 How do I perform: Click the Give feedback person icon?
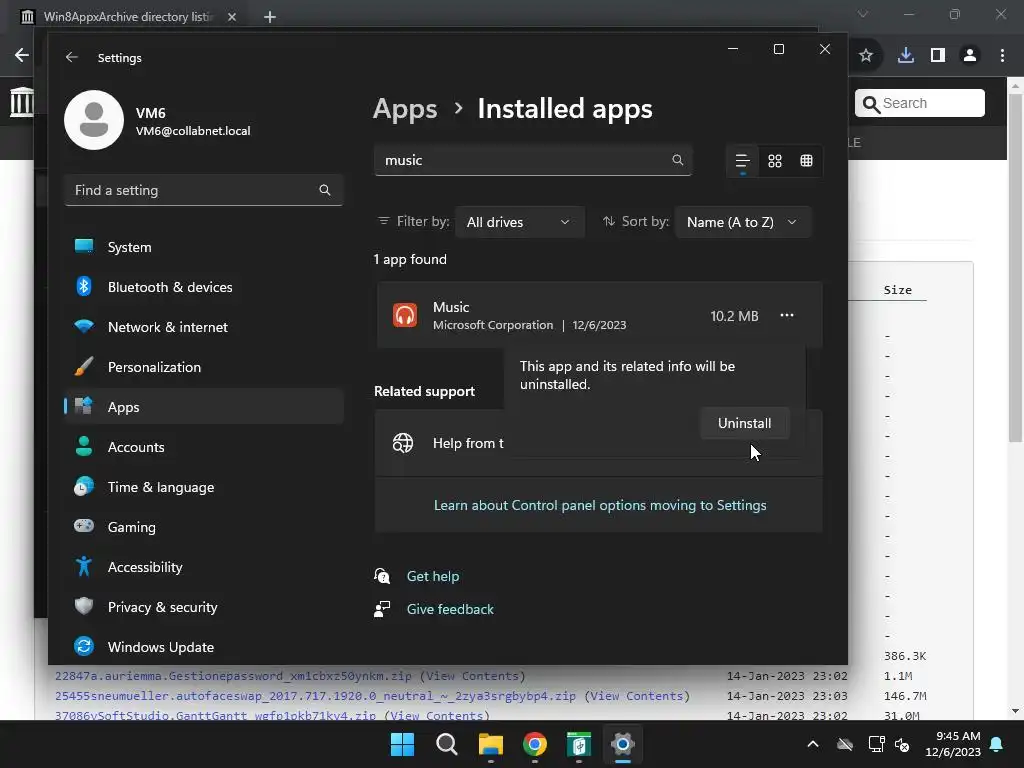(x=382, y=609)
